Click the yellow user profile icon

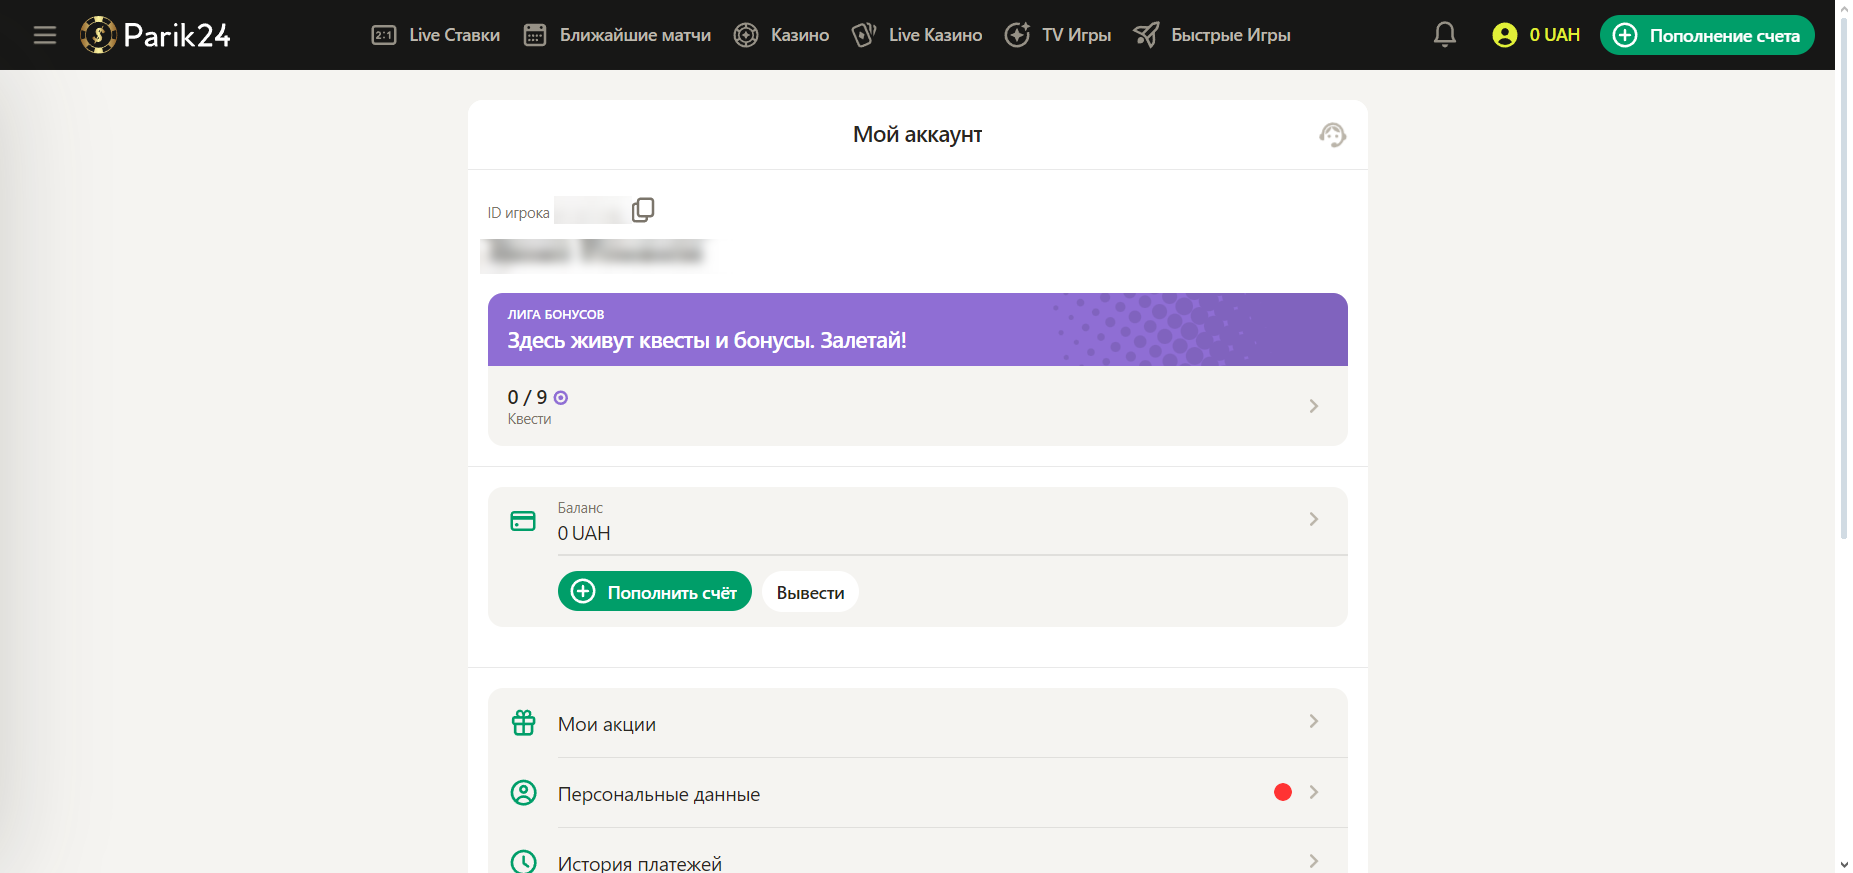[1504, 35]
